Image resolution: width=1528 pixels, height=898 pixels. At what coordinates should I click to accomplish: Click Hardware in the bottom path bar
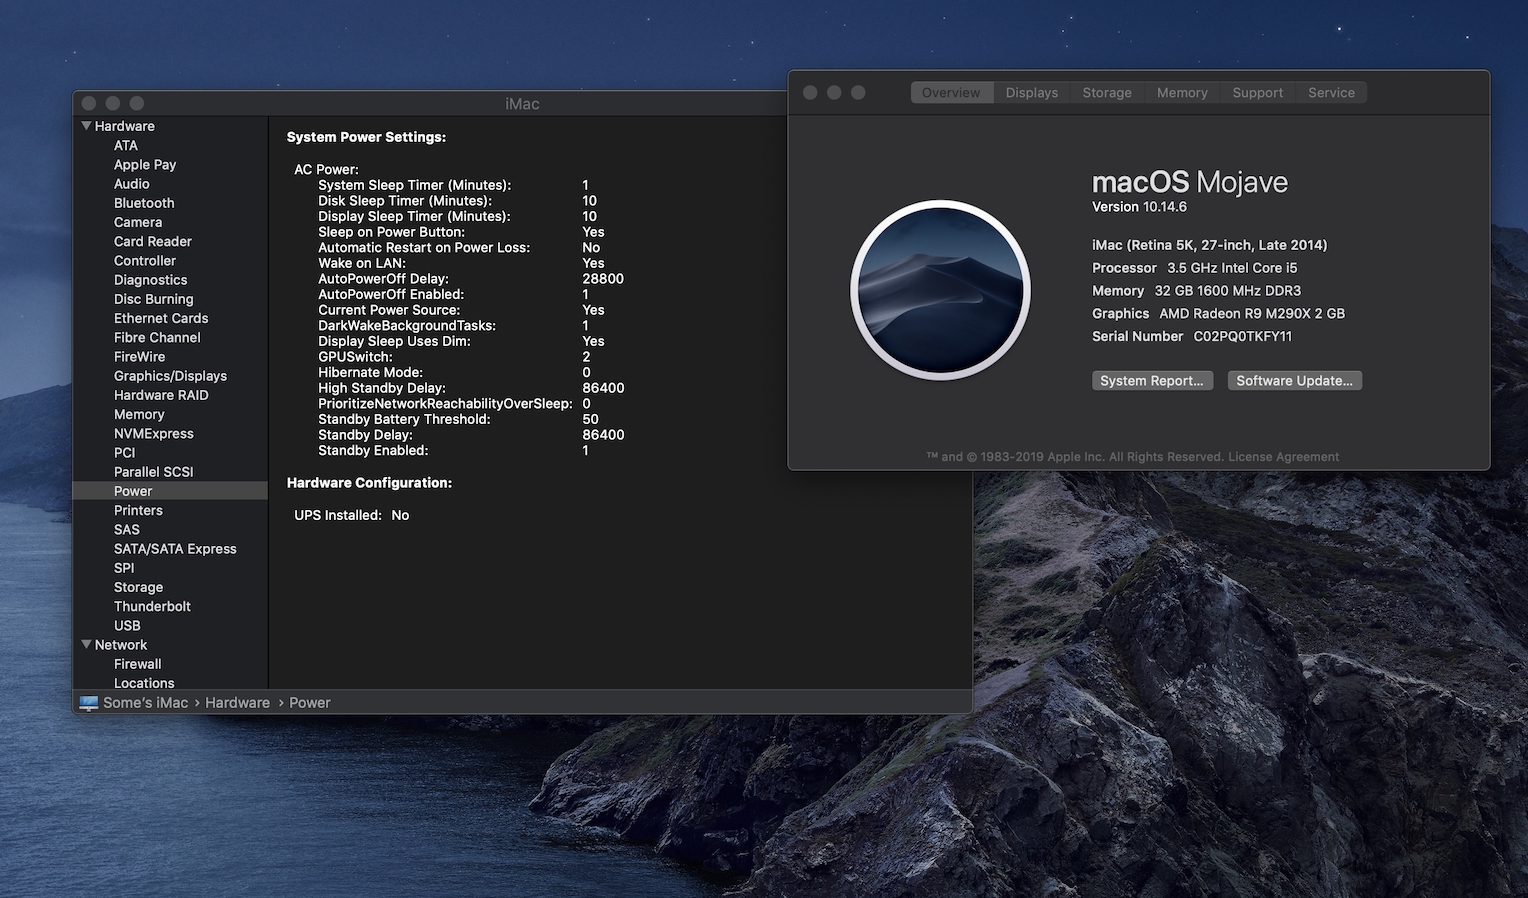pos(238,703)
